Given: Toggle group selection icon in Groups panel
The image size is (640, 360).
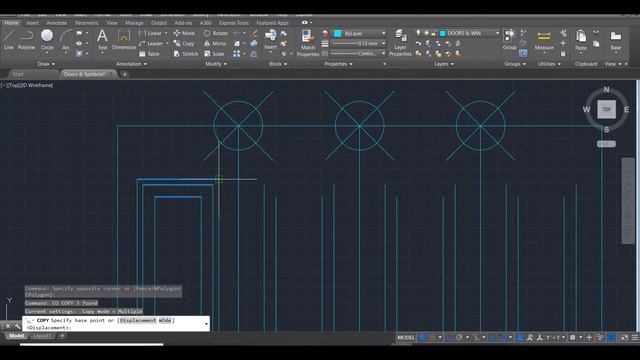Looking at the screenshot, I should pos(523,53).
